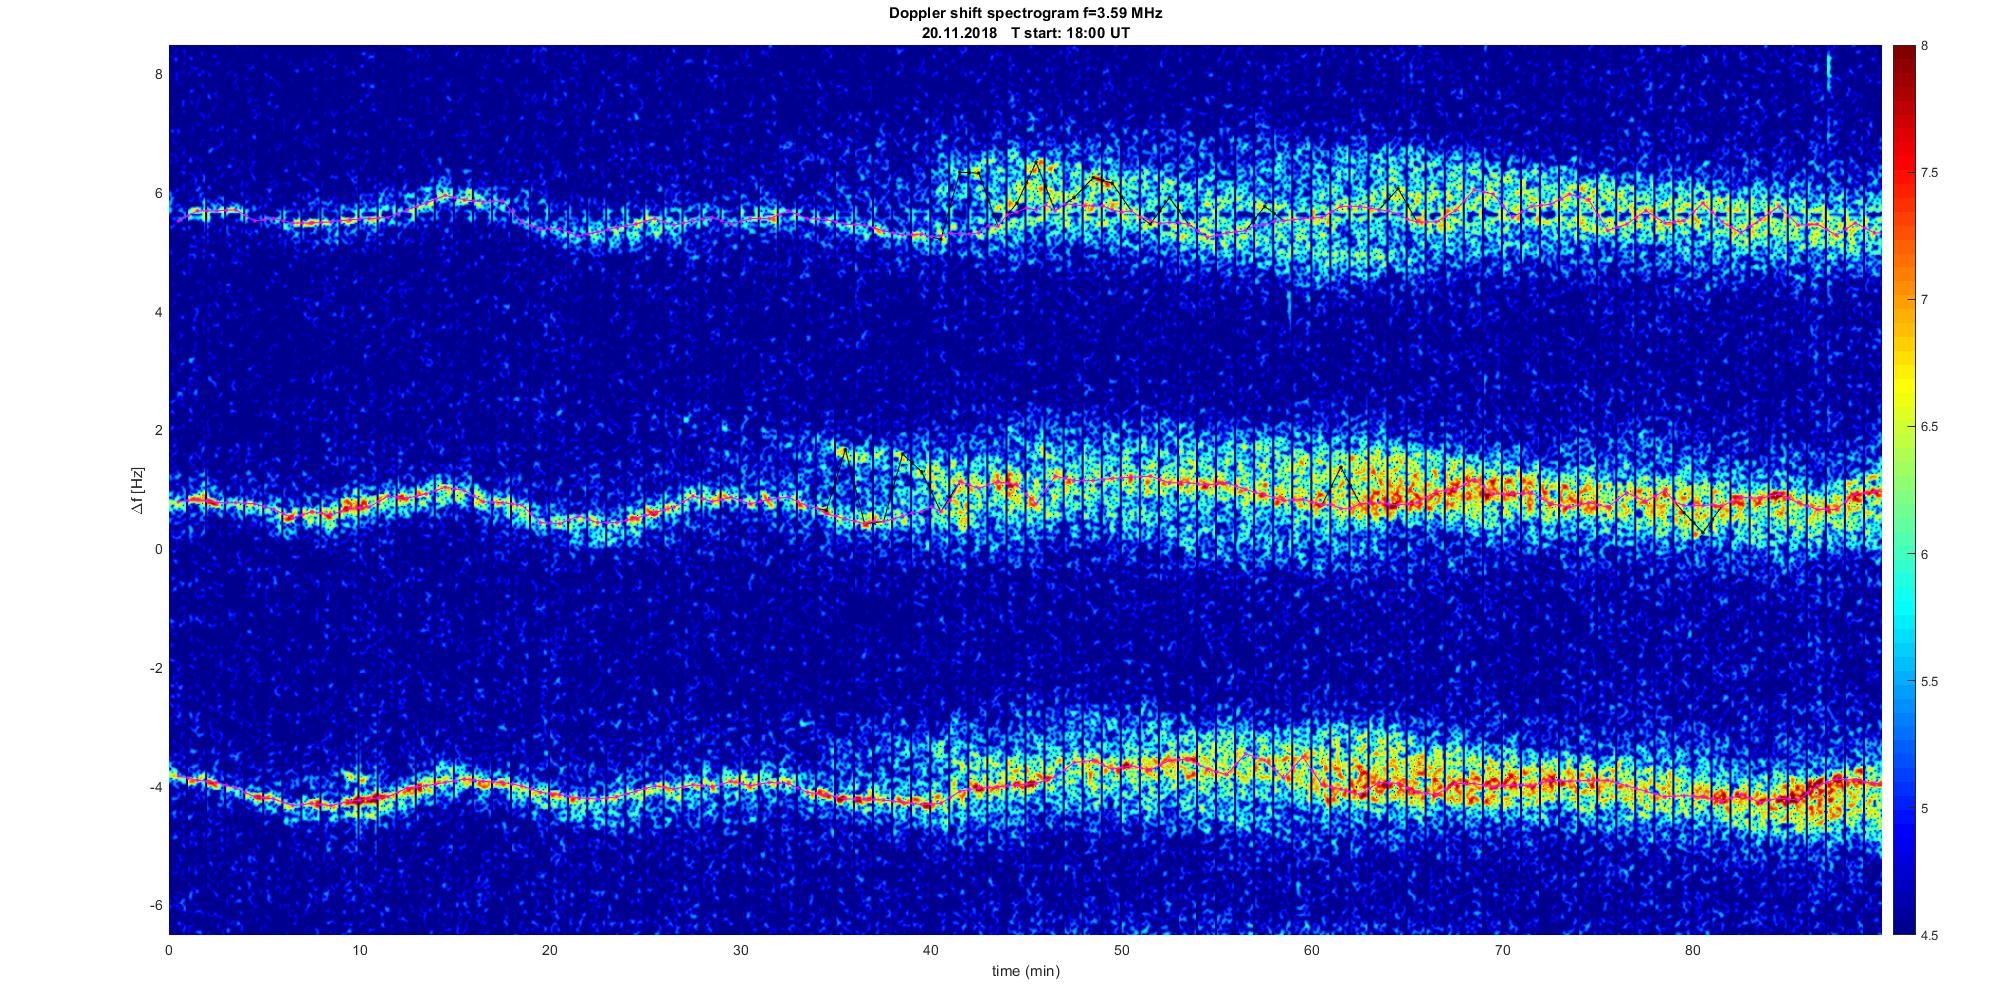This screenshot has width=2000, height=1003.
Task: Click the y-axis tick label "-6"
Action: click(156, 906)
